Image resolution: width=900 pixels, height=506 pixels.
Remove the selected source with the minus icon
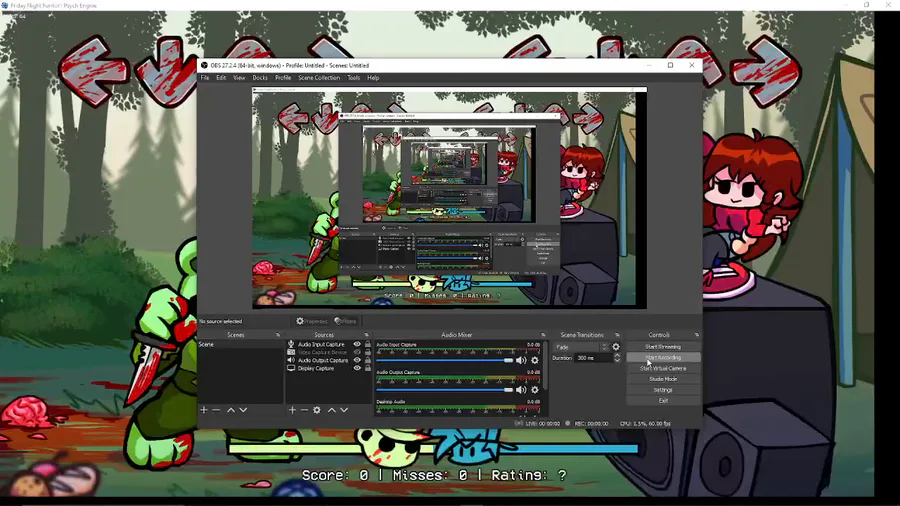point(305,410)
